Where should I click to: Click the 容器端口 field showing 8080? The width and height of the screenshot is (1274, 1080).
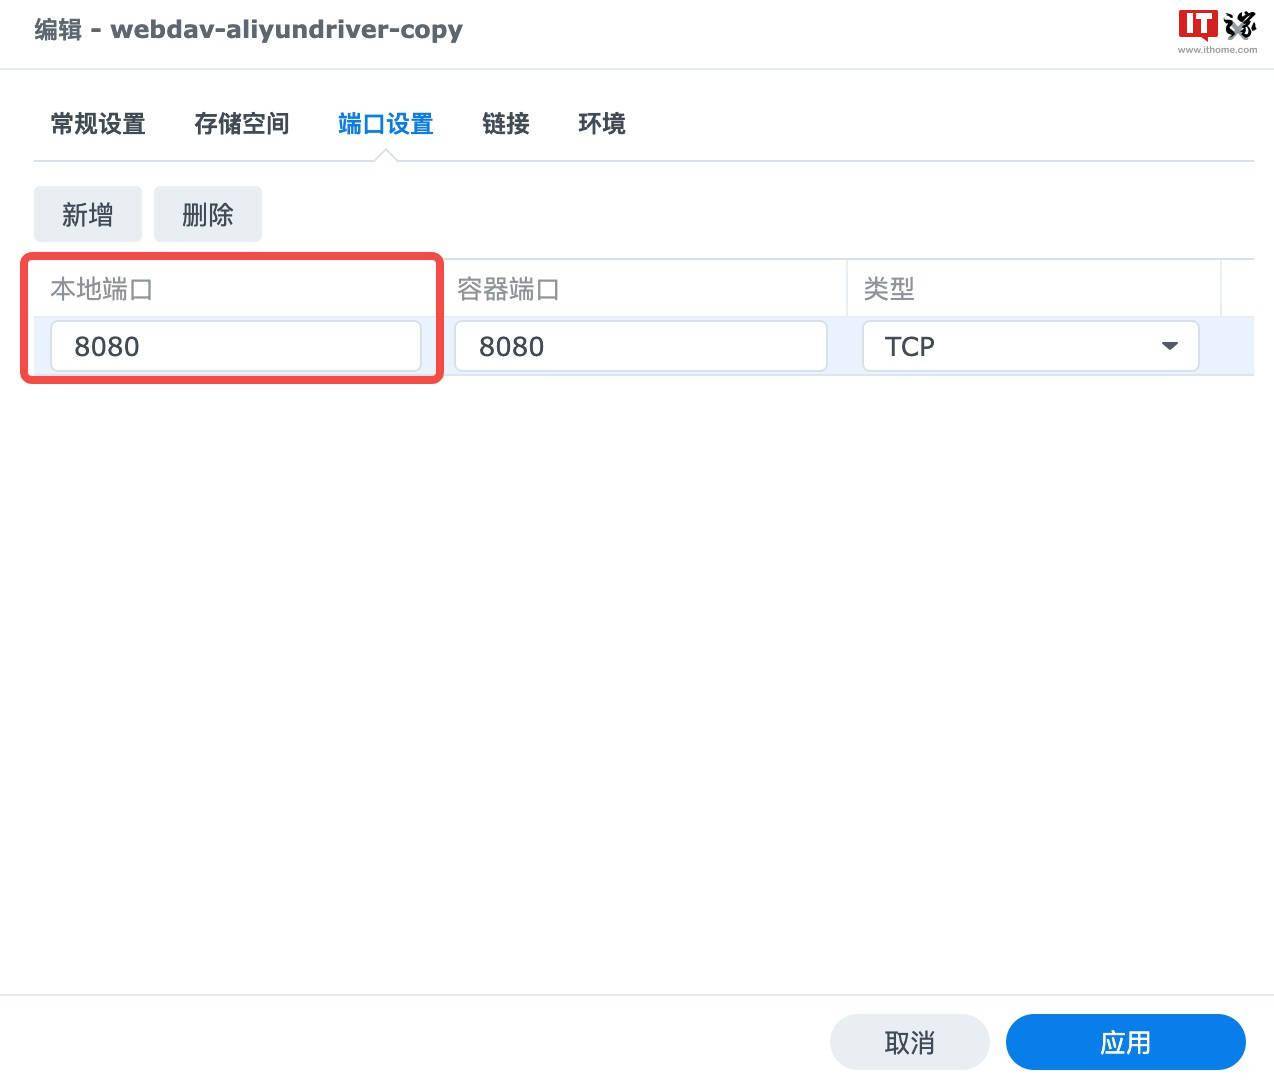640,346
